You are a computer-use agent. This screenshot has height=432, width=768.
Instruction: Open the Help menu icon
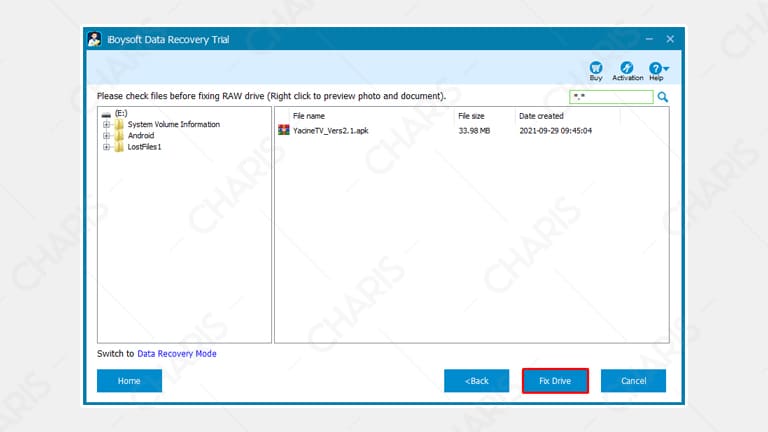coord(656,68)
